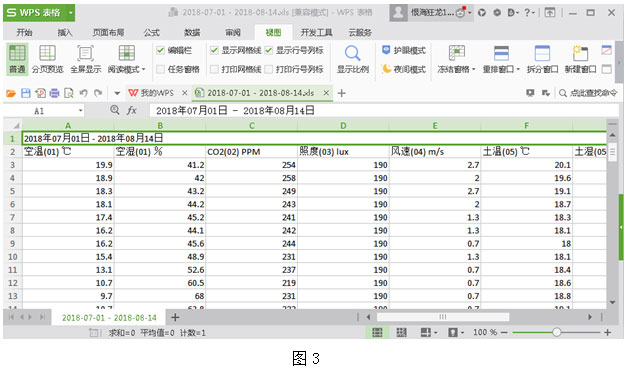Switch to 全屏显示 full screen view
The height and width of the screenshot is (374, 631).
click(x=85, y=59)
